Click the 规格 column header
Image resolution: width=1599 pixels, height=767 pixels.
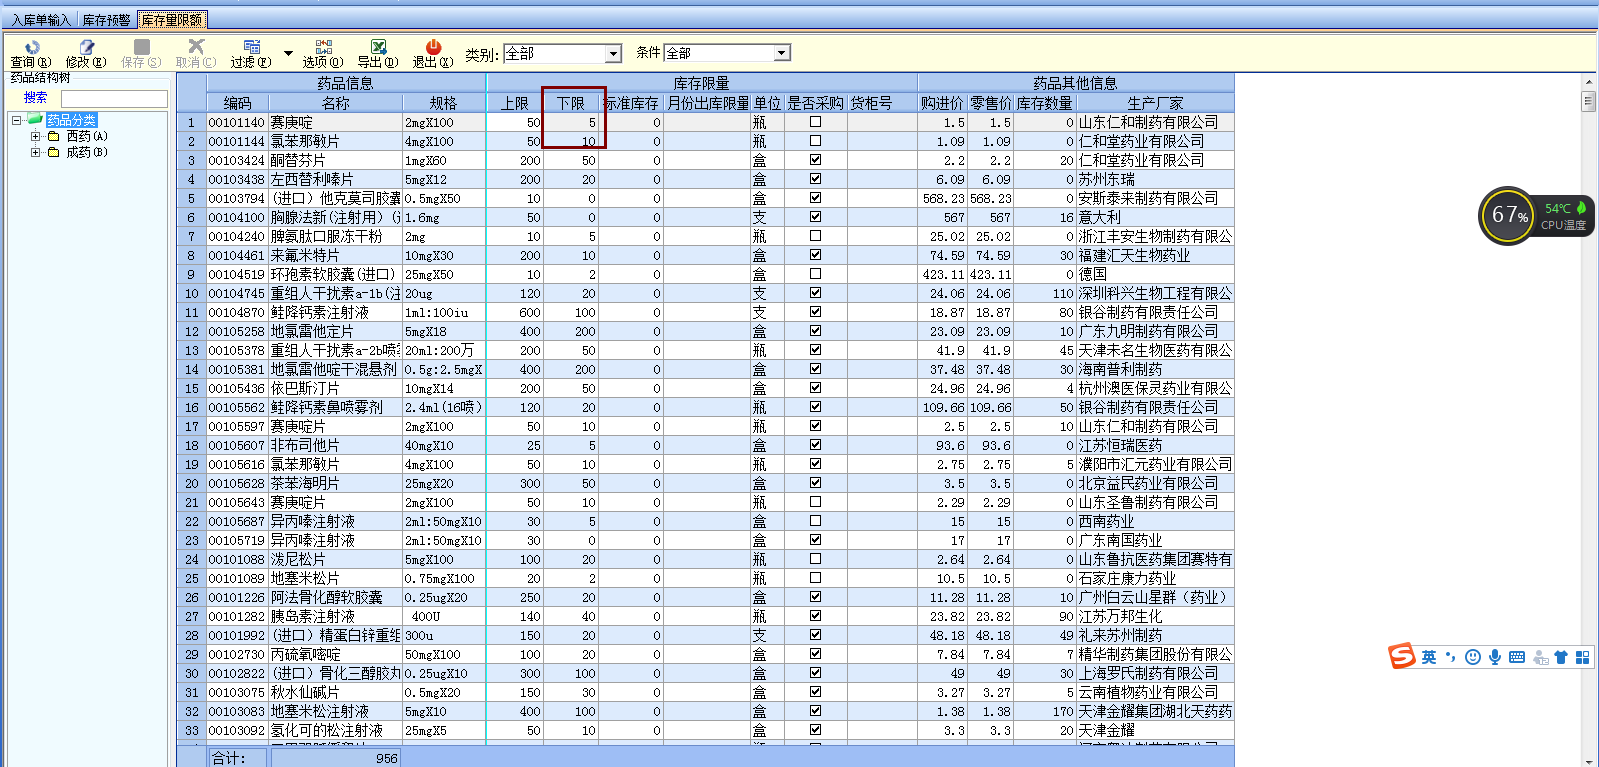(x=443, y=103)
